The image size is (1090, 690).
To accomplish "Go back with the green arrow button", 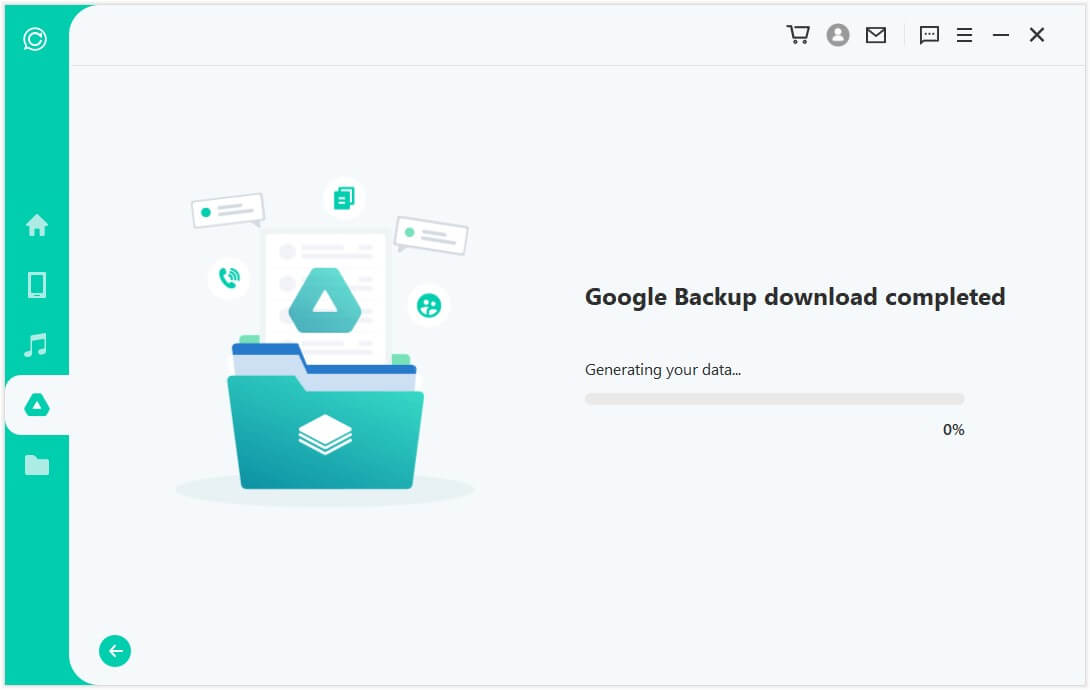I will [x=115, y=651].
